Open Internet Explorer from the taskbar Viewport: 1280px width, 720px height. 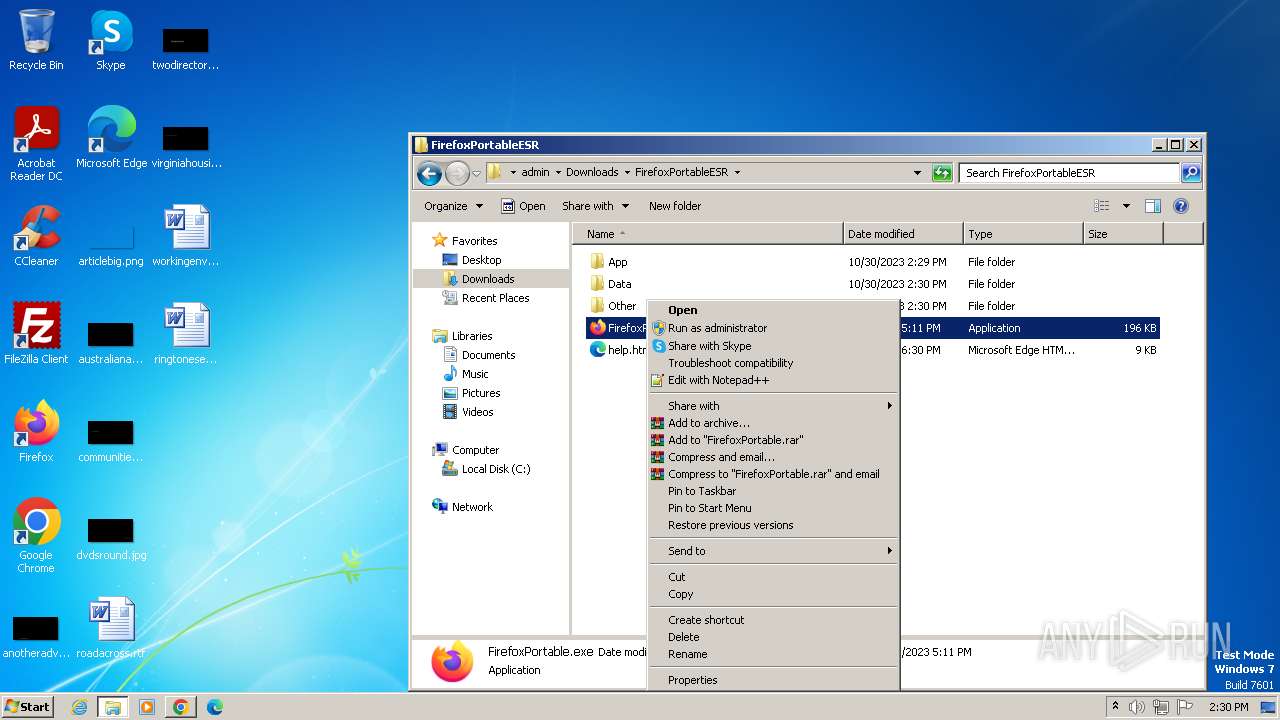(79, 707)
